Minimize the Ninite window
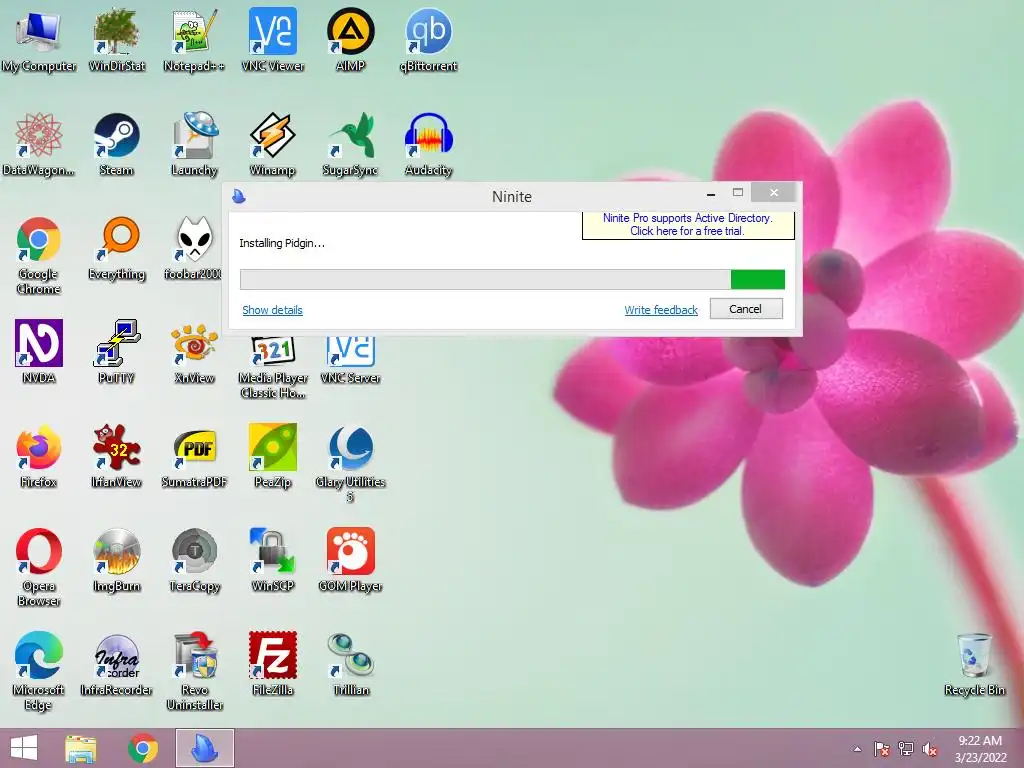 pos(711,194)
